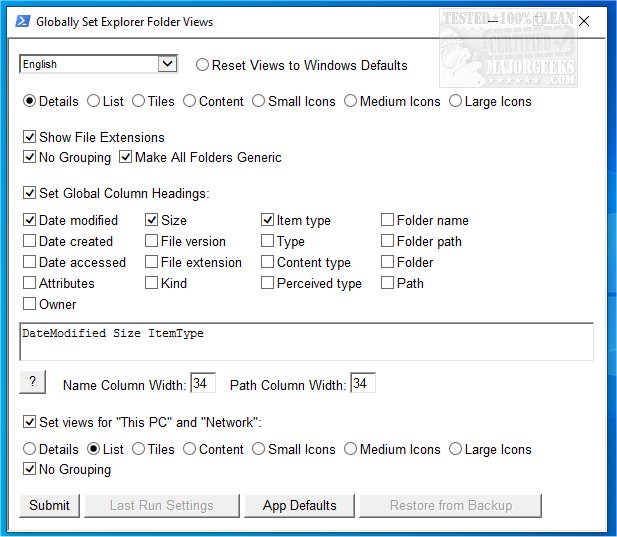
Task: Click the column headings text box
Action: pyautogui.click(x=306, y=341)
